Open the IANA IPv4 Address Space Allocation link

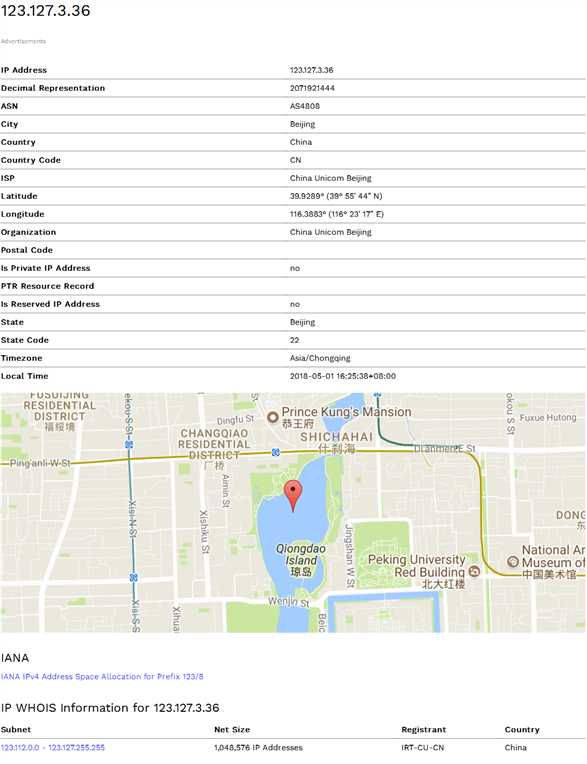102,676
